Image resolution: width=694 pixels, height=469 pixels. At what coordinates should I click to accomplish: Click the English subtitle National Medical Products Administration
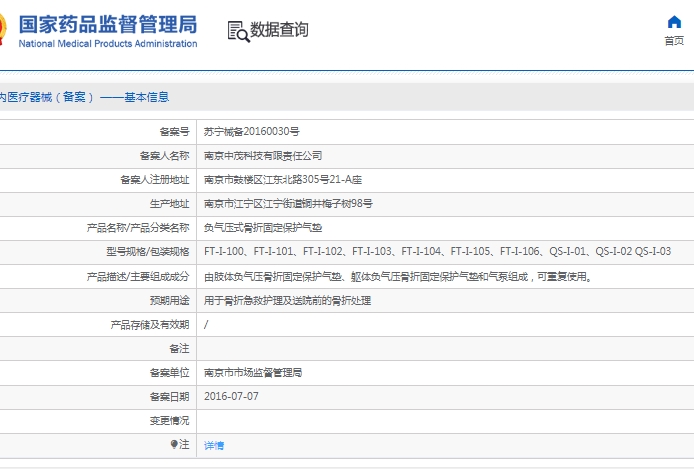pos(108,43)
